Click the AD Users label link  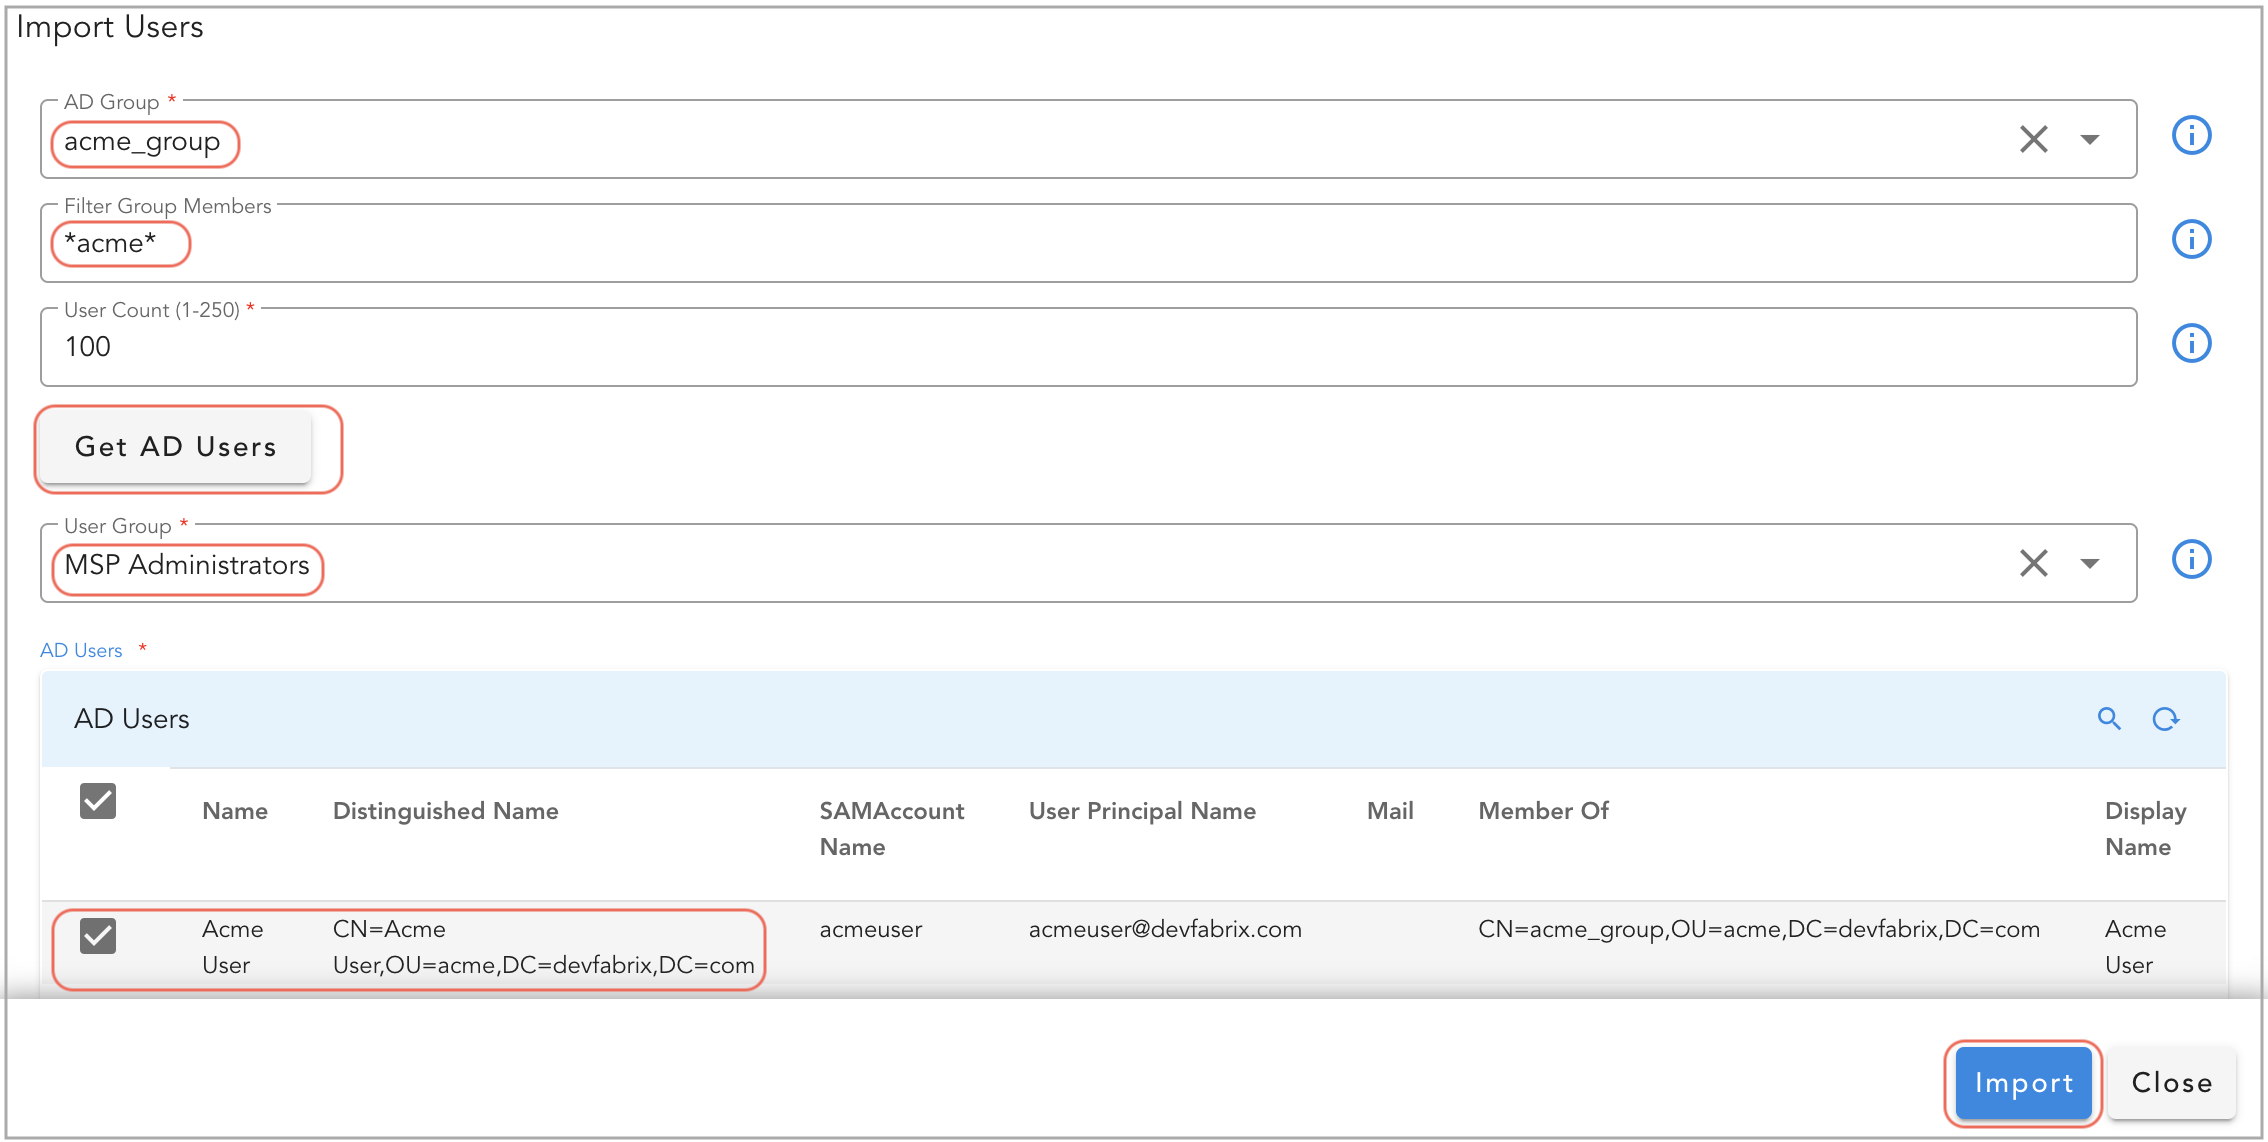80,649
